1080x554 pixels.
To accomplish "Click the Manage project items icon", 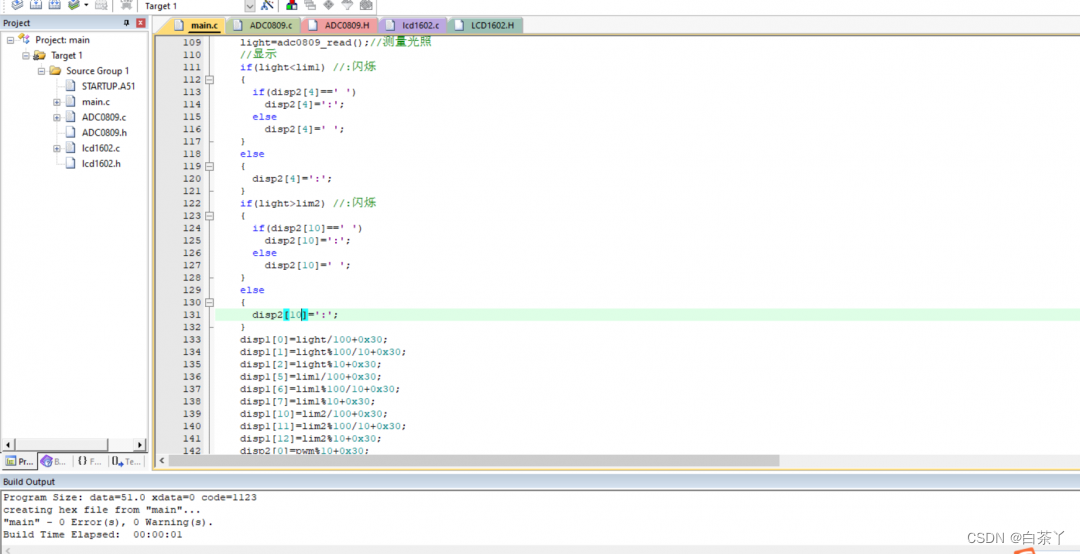I will pyautogui.click(x=292, y=5).
